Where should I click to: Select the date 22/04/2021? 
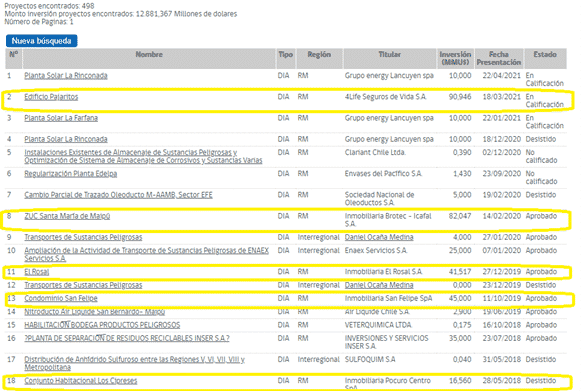pos(501,76)
